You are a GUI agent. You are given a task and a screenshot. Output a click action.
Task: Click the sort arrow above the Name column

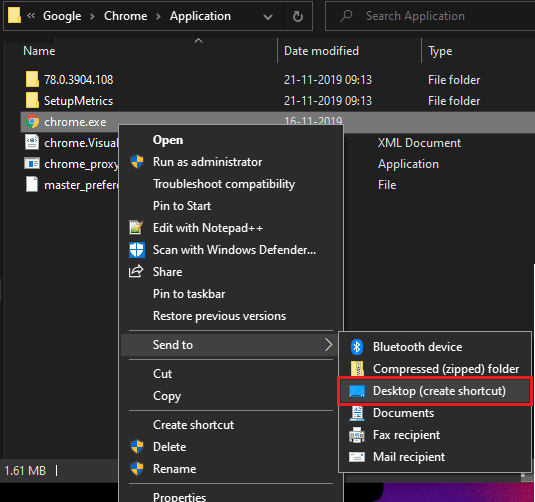198,41
